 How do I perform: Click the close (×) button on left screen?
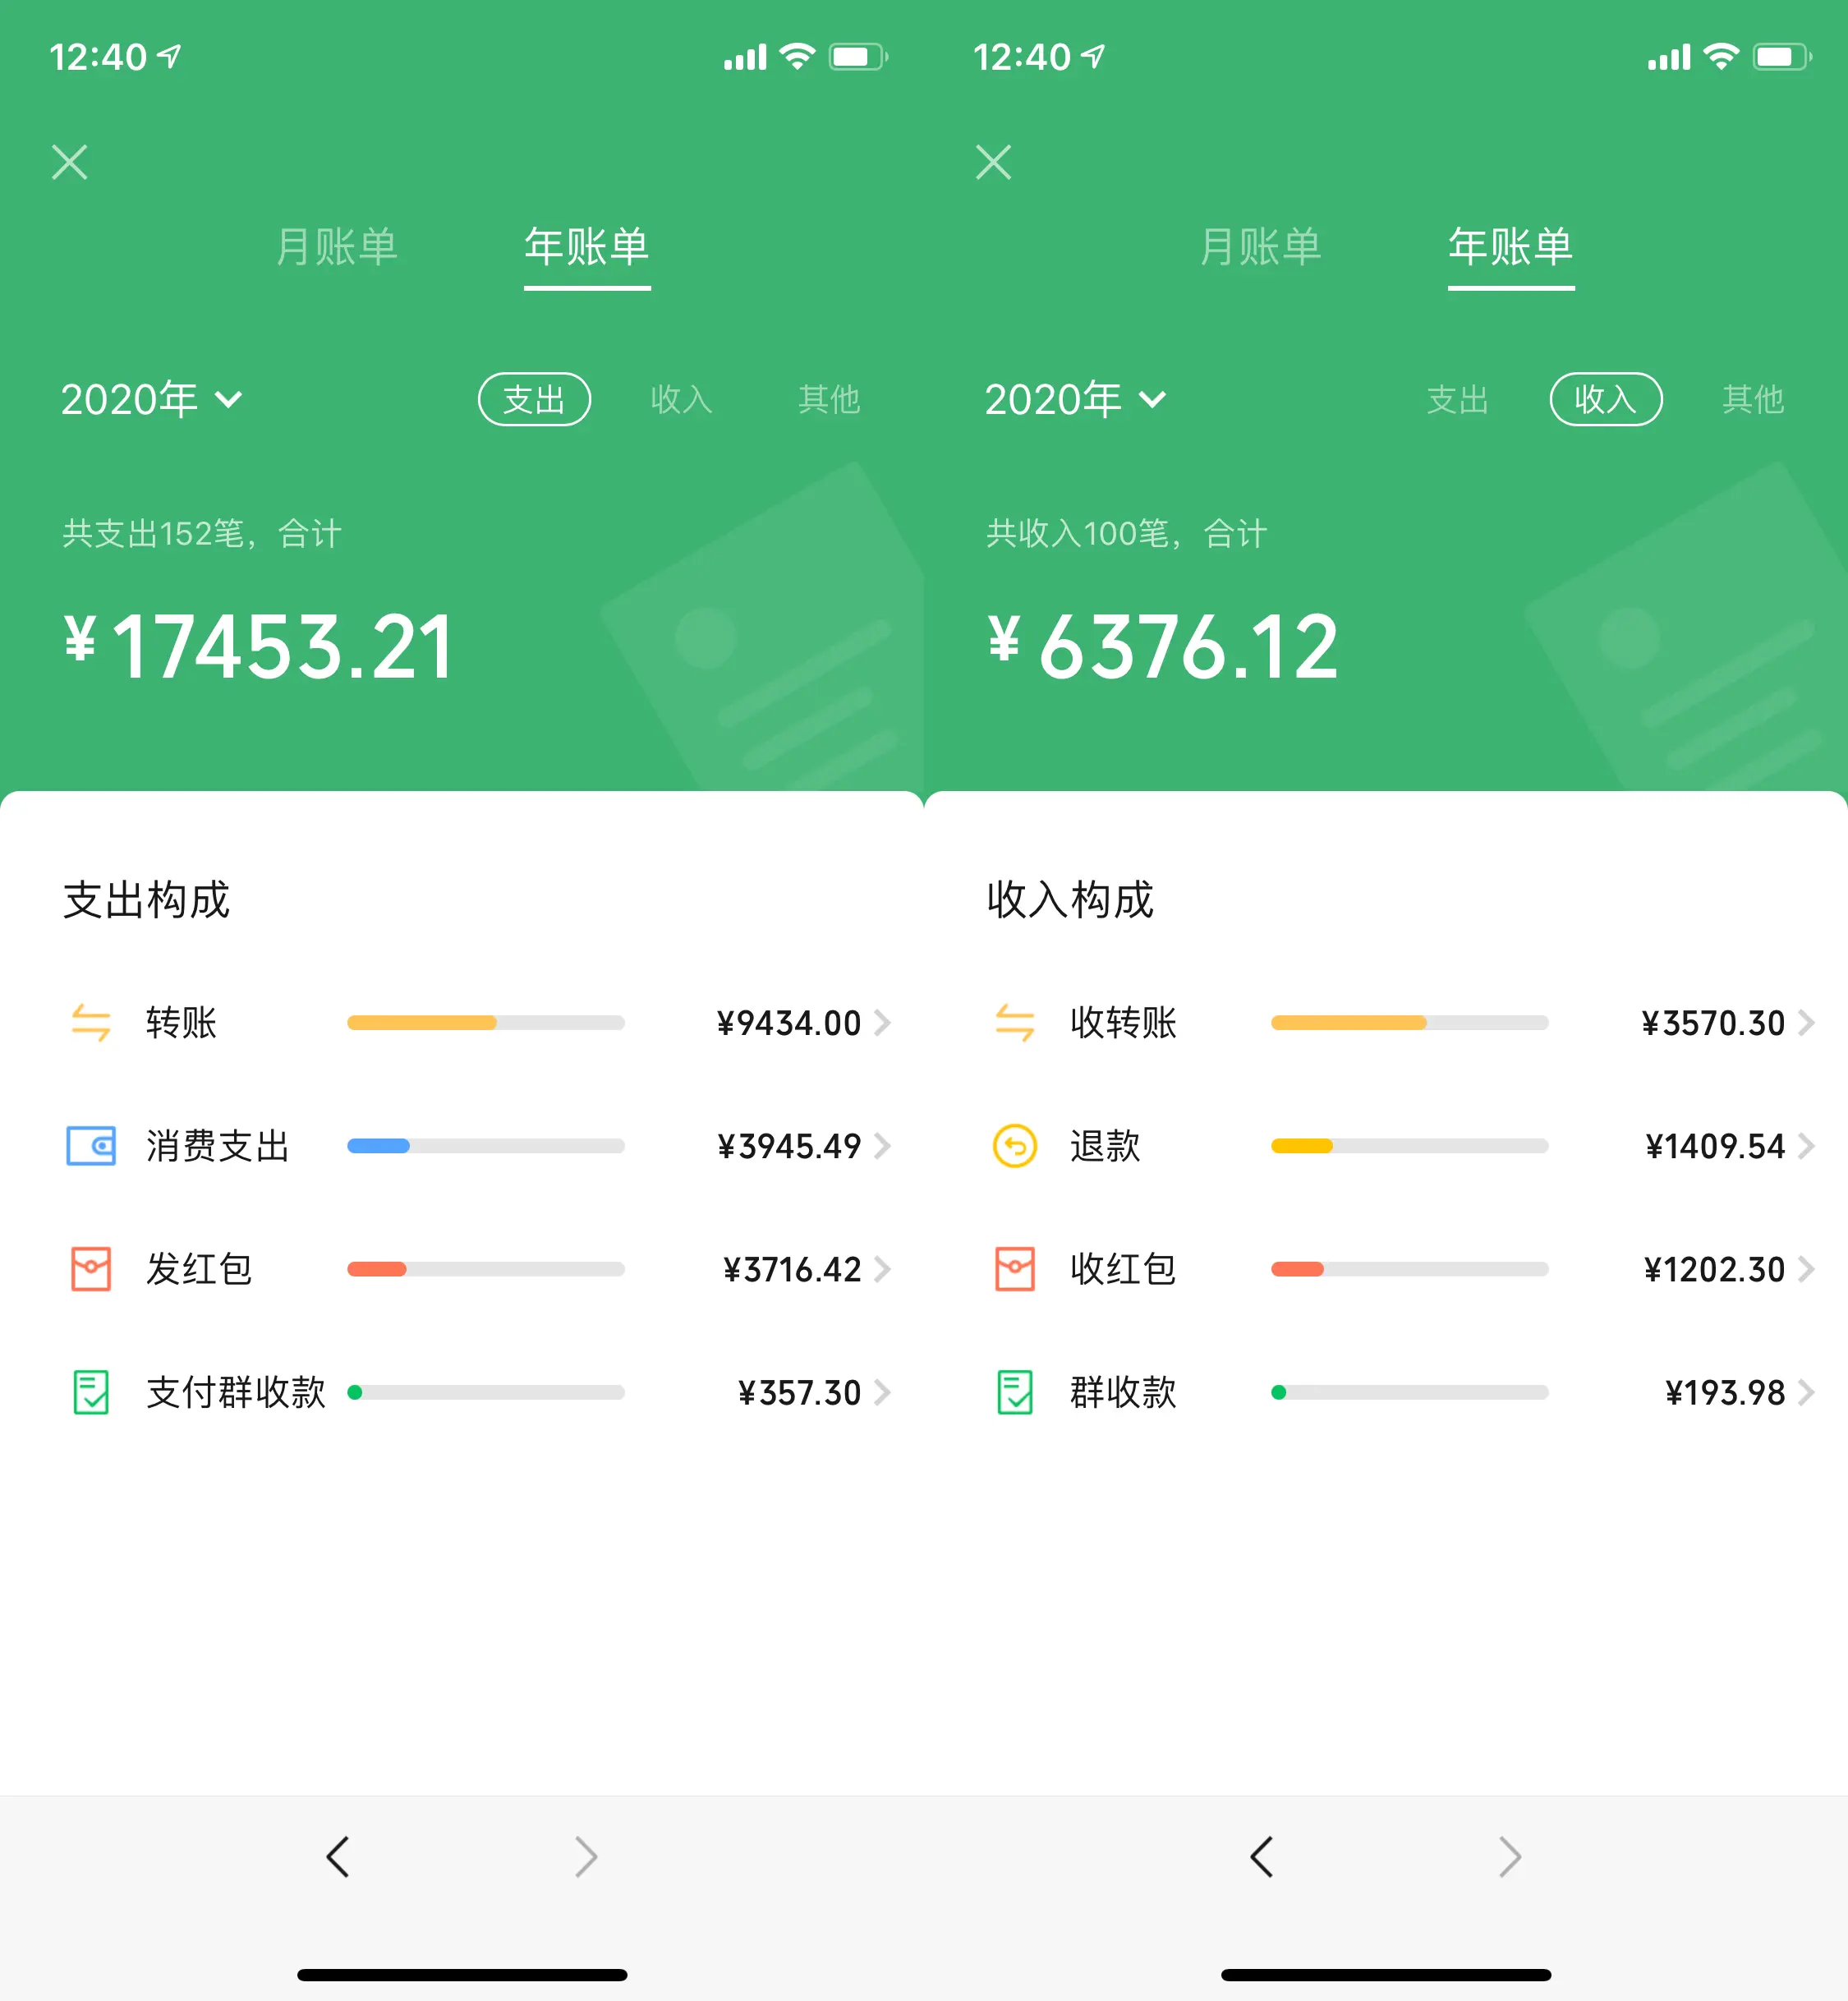tap(70, 162)
